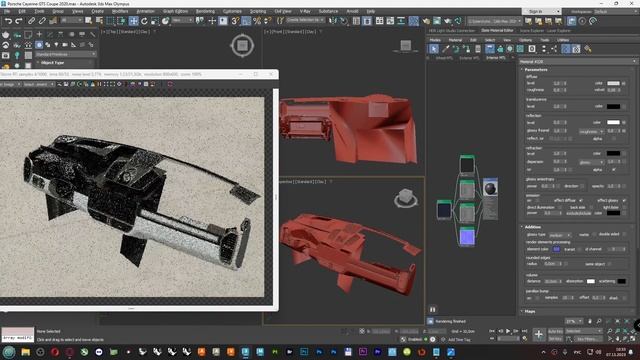Toggle reflection alpha checkbox
This screenshot has height=360, width=640.
[x=614, y=139]
